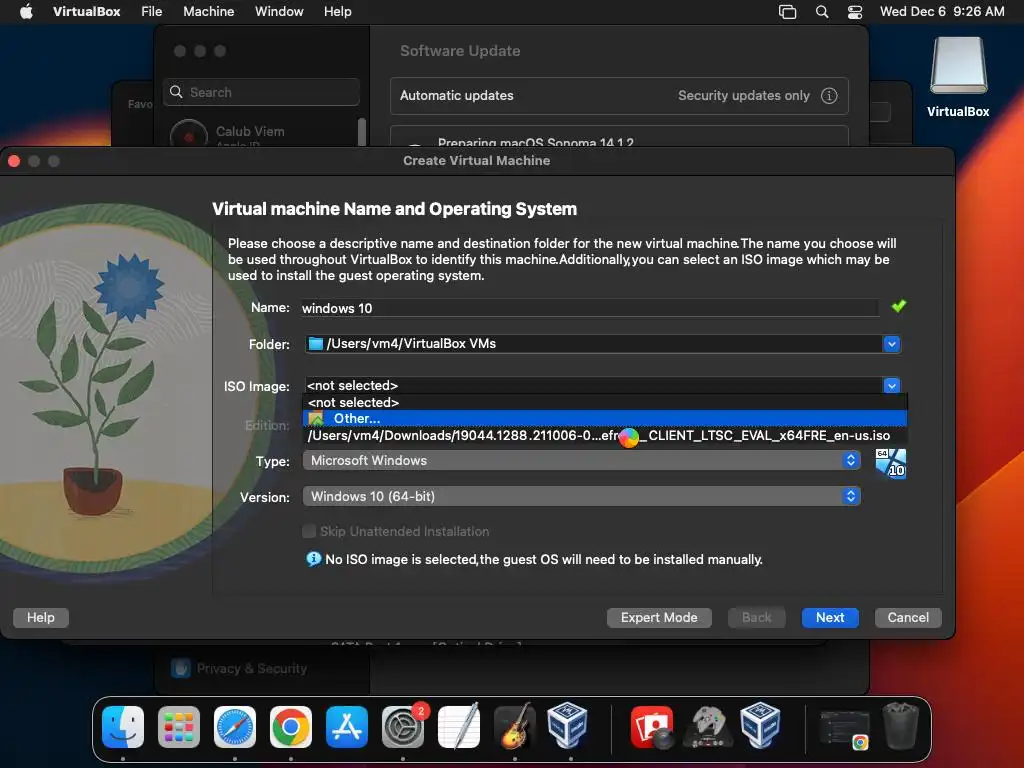
Task: Open Trash in the Dock
Action: coord(901,726)
